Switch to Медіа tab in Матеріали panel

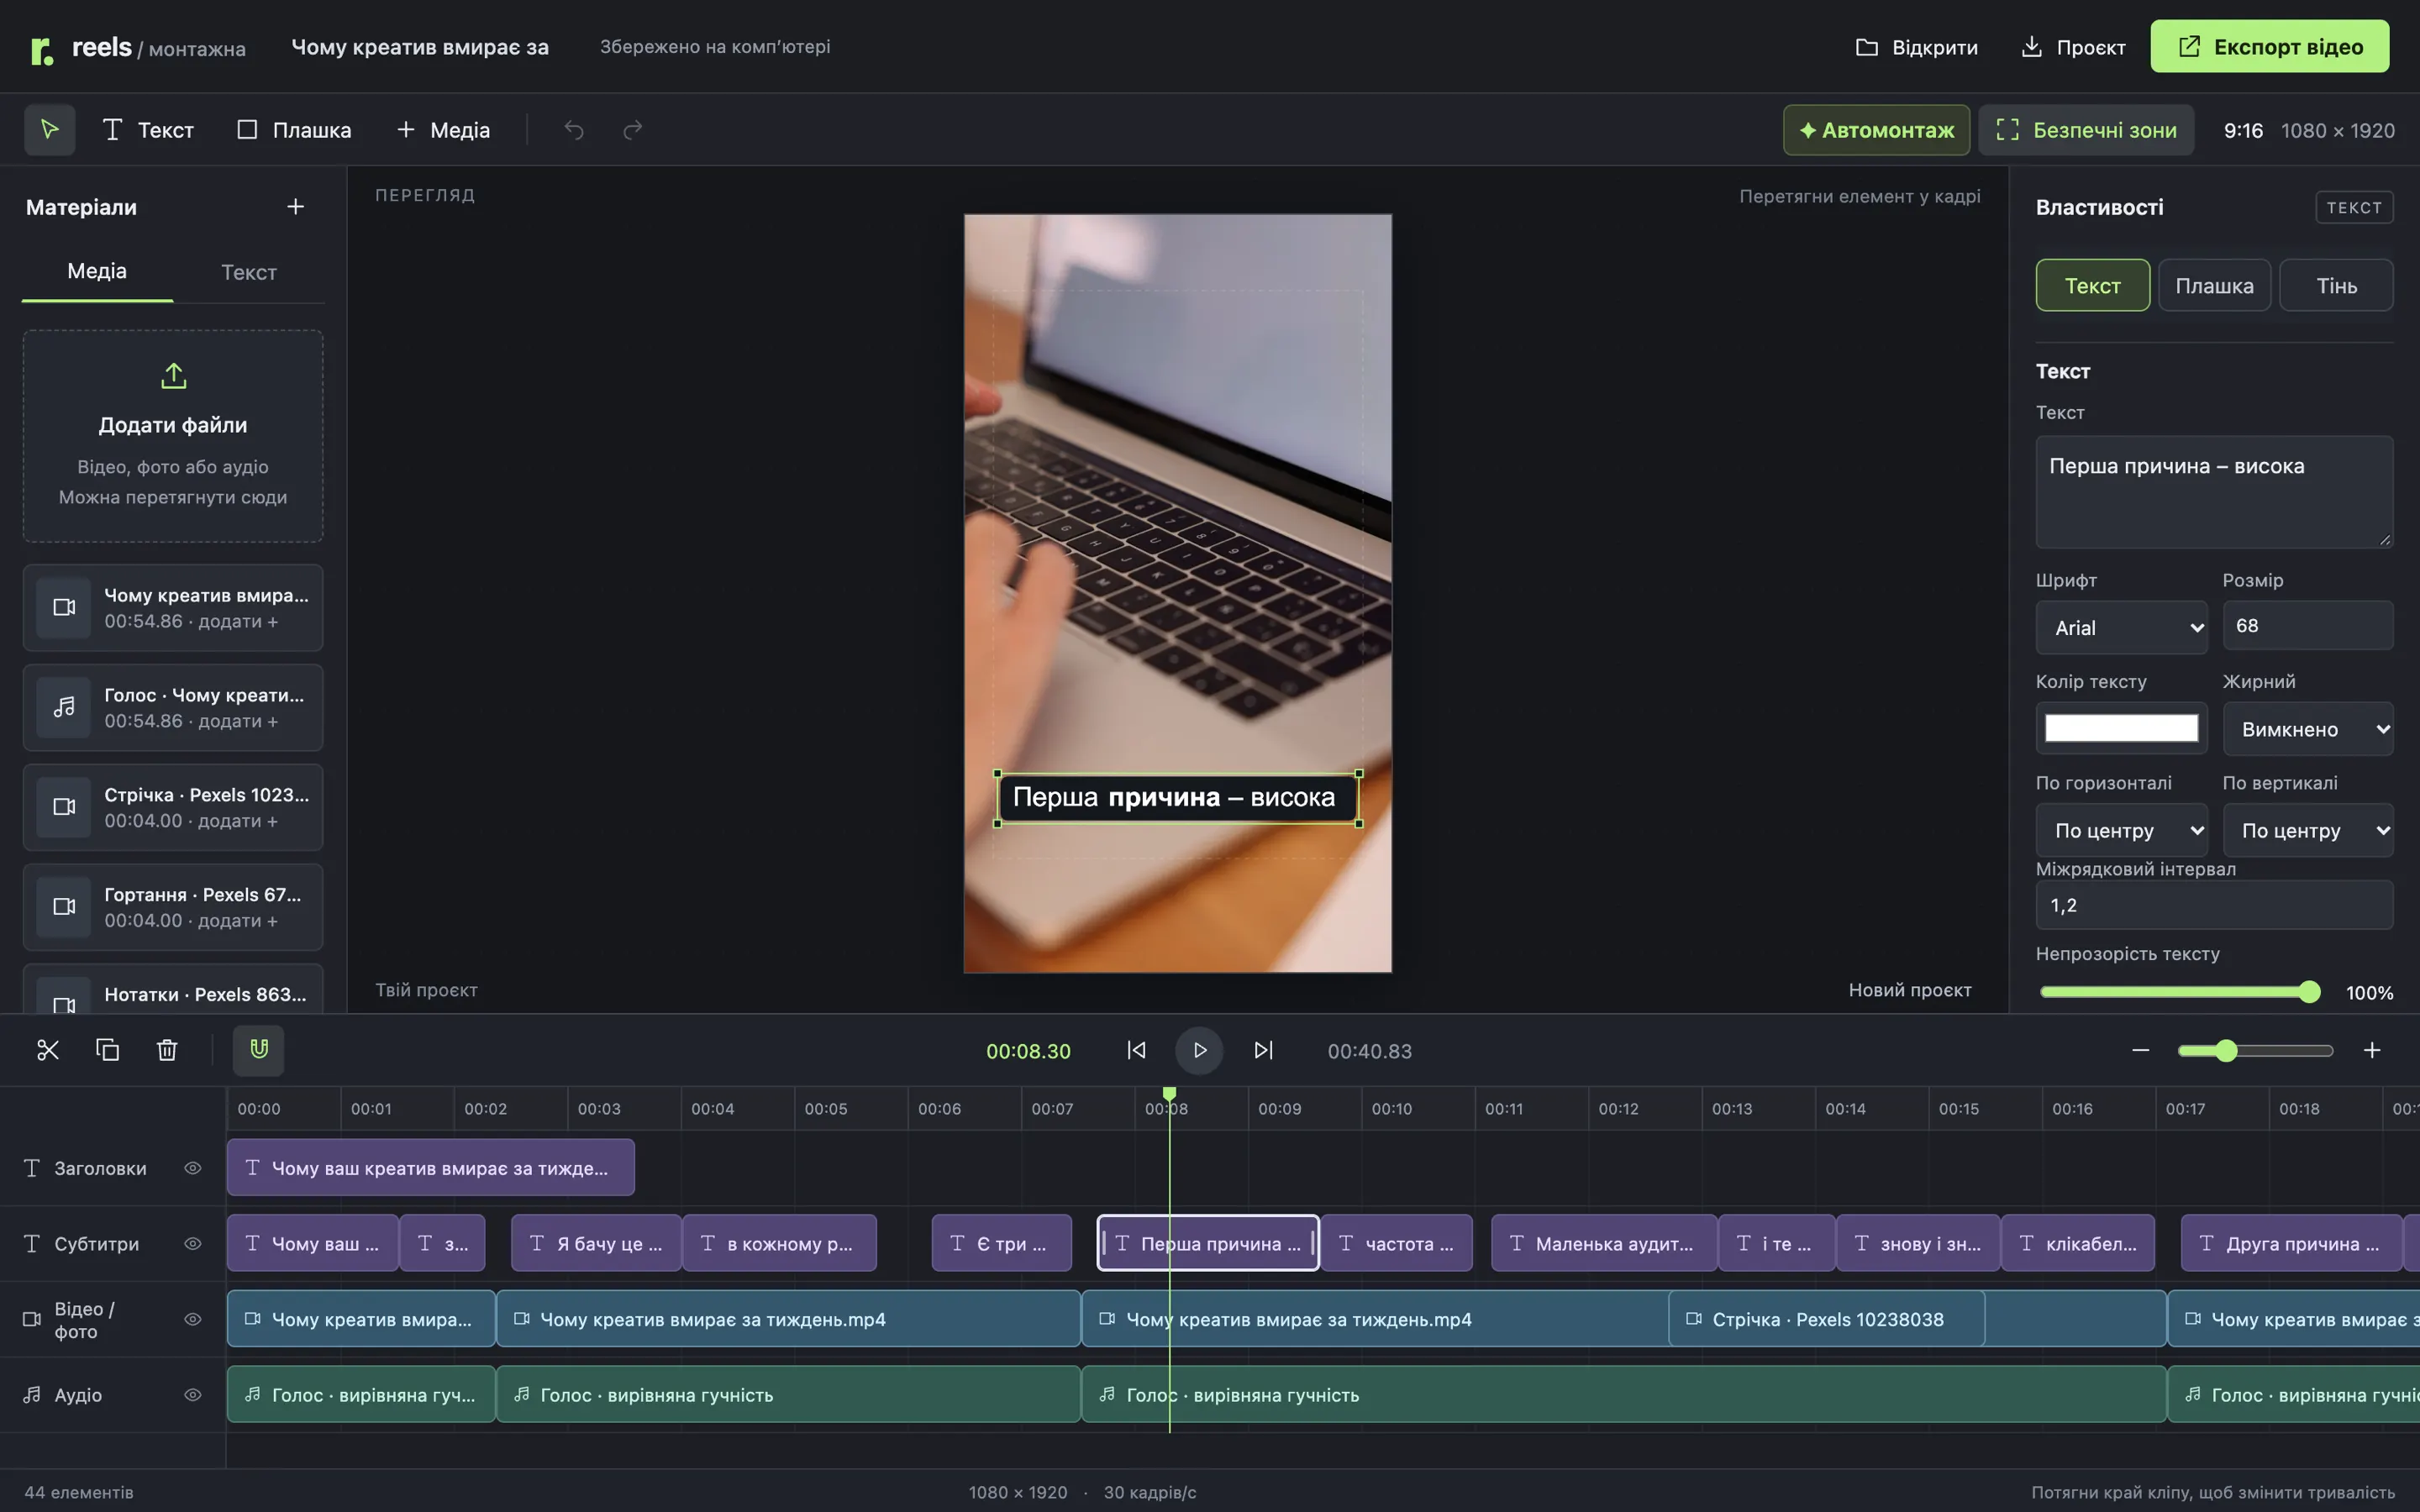pos(97,271)
